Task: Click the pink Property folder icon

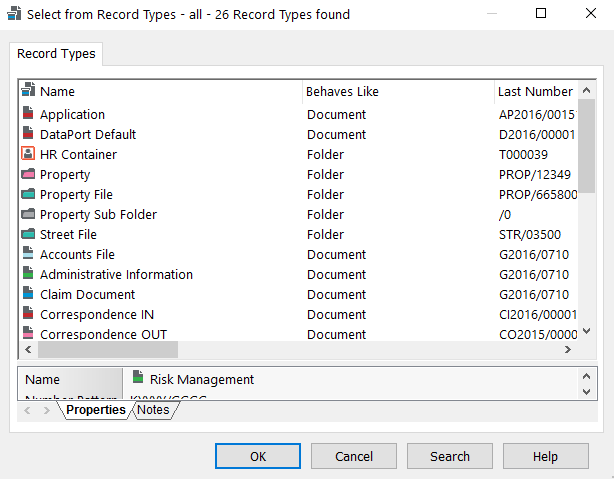Action: [x=28, y=174]
